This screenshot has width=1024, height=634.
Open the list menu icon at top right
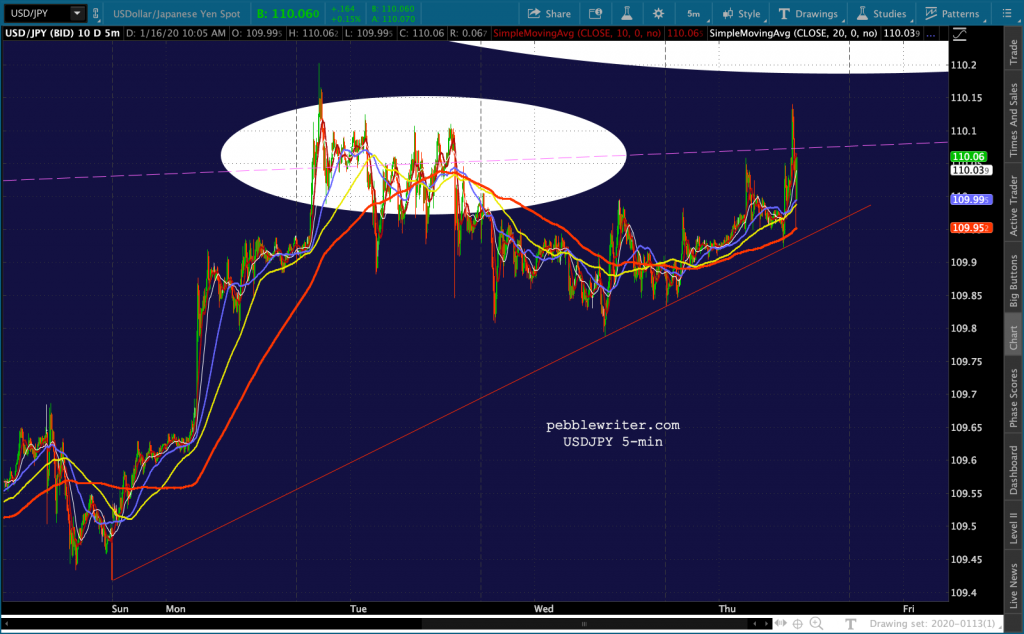click(x=1007, y=14)
